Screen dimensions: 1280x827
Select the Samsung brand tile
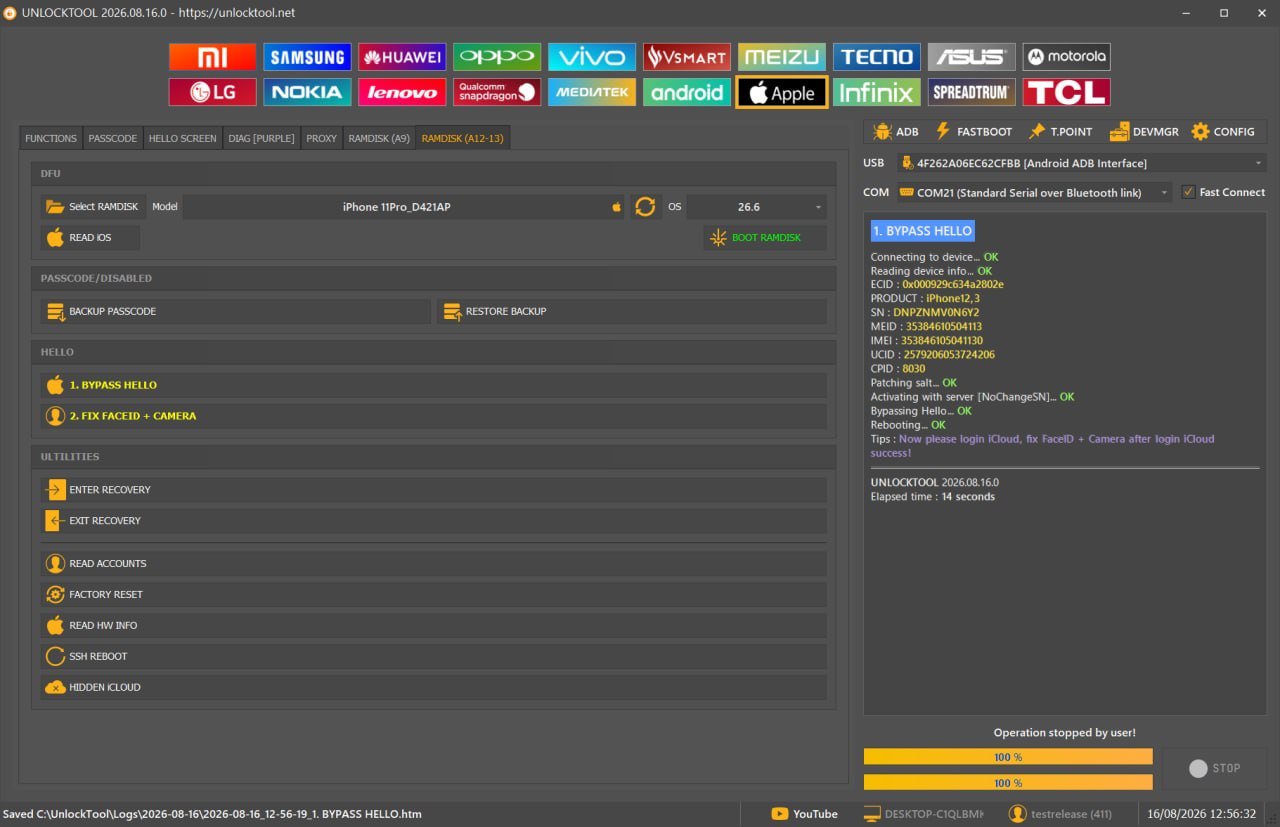[x=307, y=57]
